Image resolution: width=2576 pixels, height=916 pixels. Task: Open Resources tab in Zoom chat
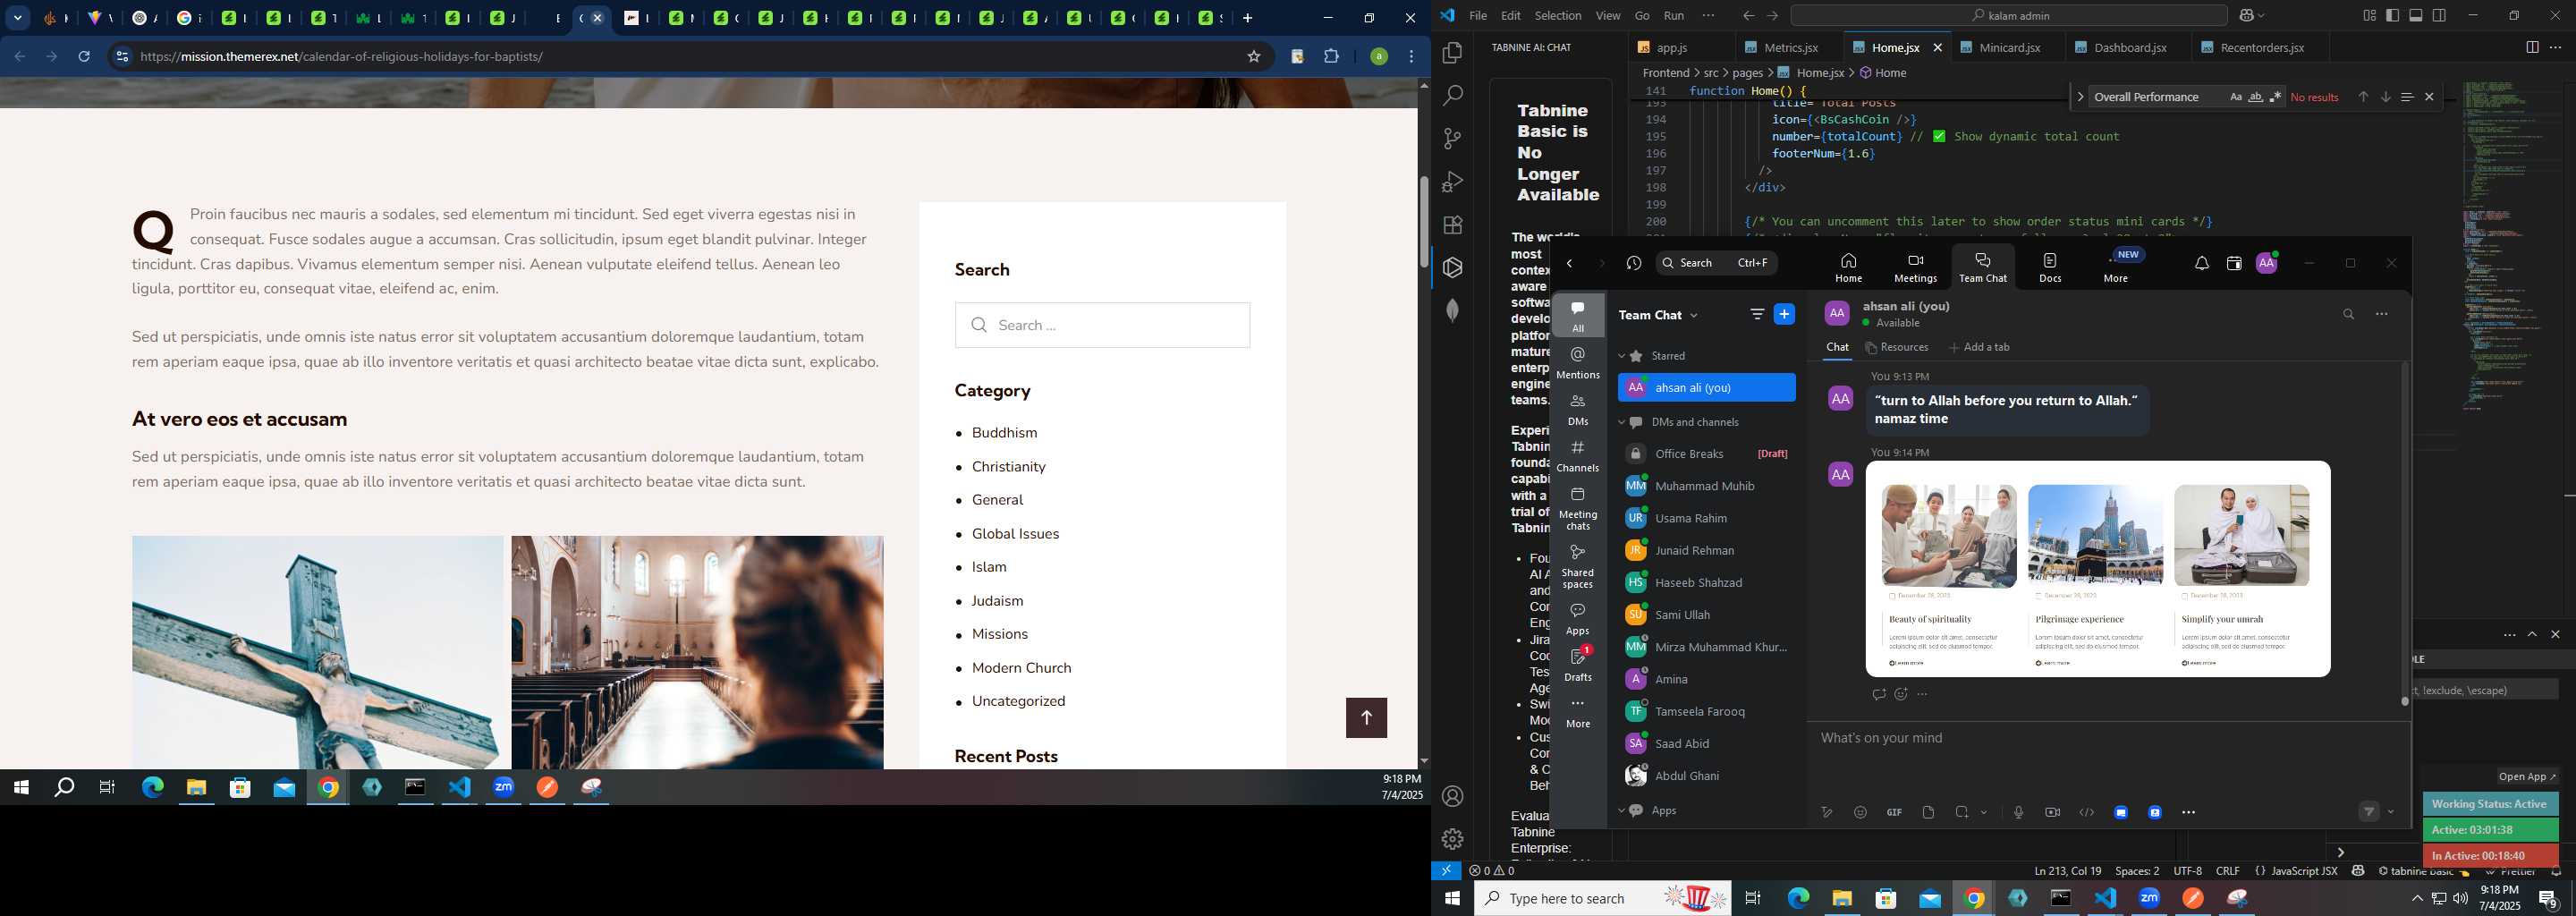coord(1897,347)
